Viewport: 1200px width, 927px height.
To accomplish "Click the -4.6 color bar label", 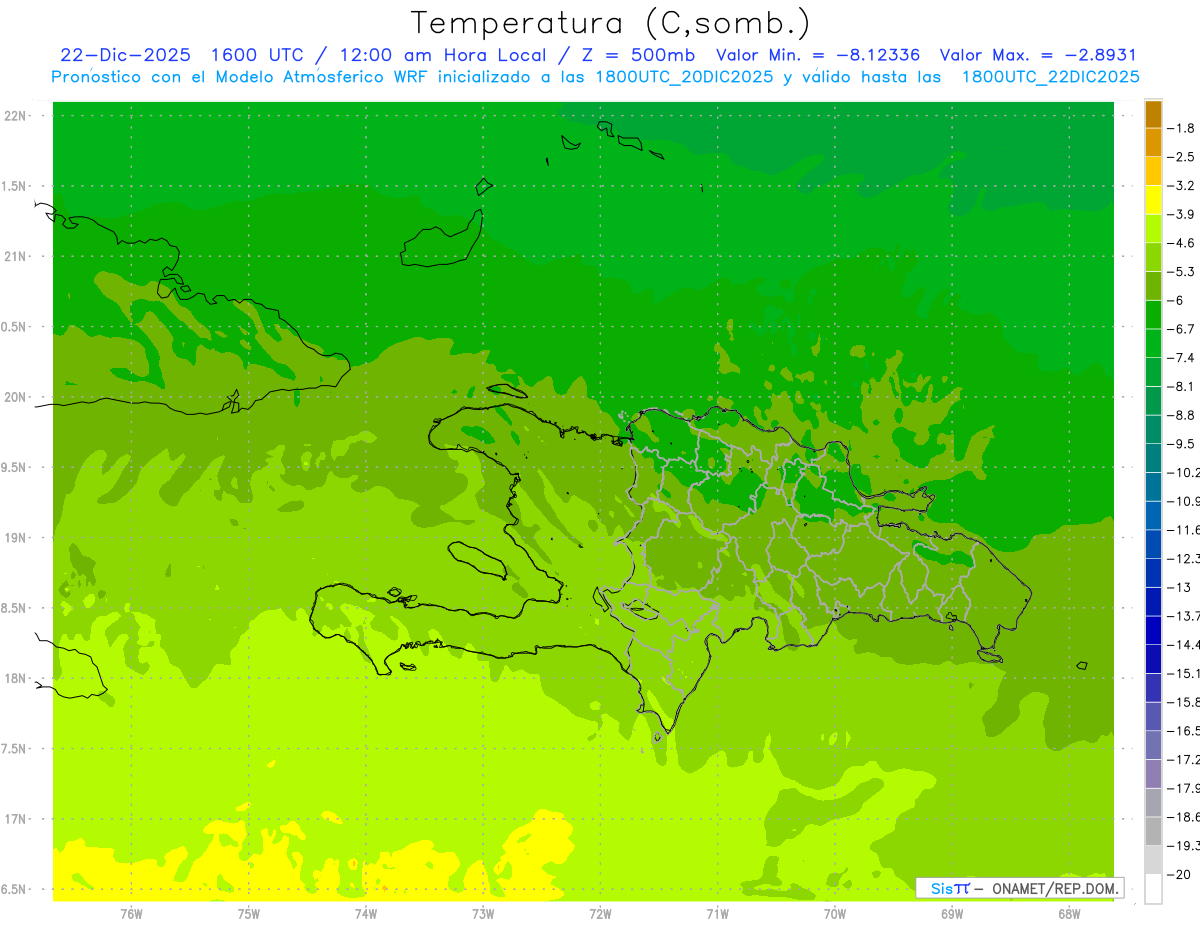I will (x=1181, y=243).
